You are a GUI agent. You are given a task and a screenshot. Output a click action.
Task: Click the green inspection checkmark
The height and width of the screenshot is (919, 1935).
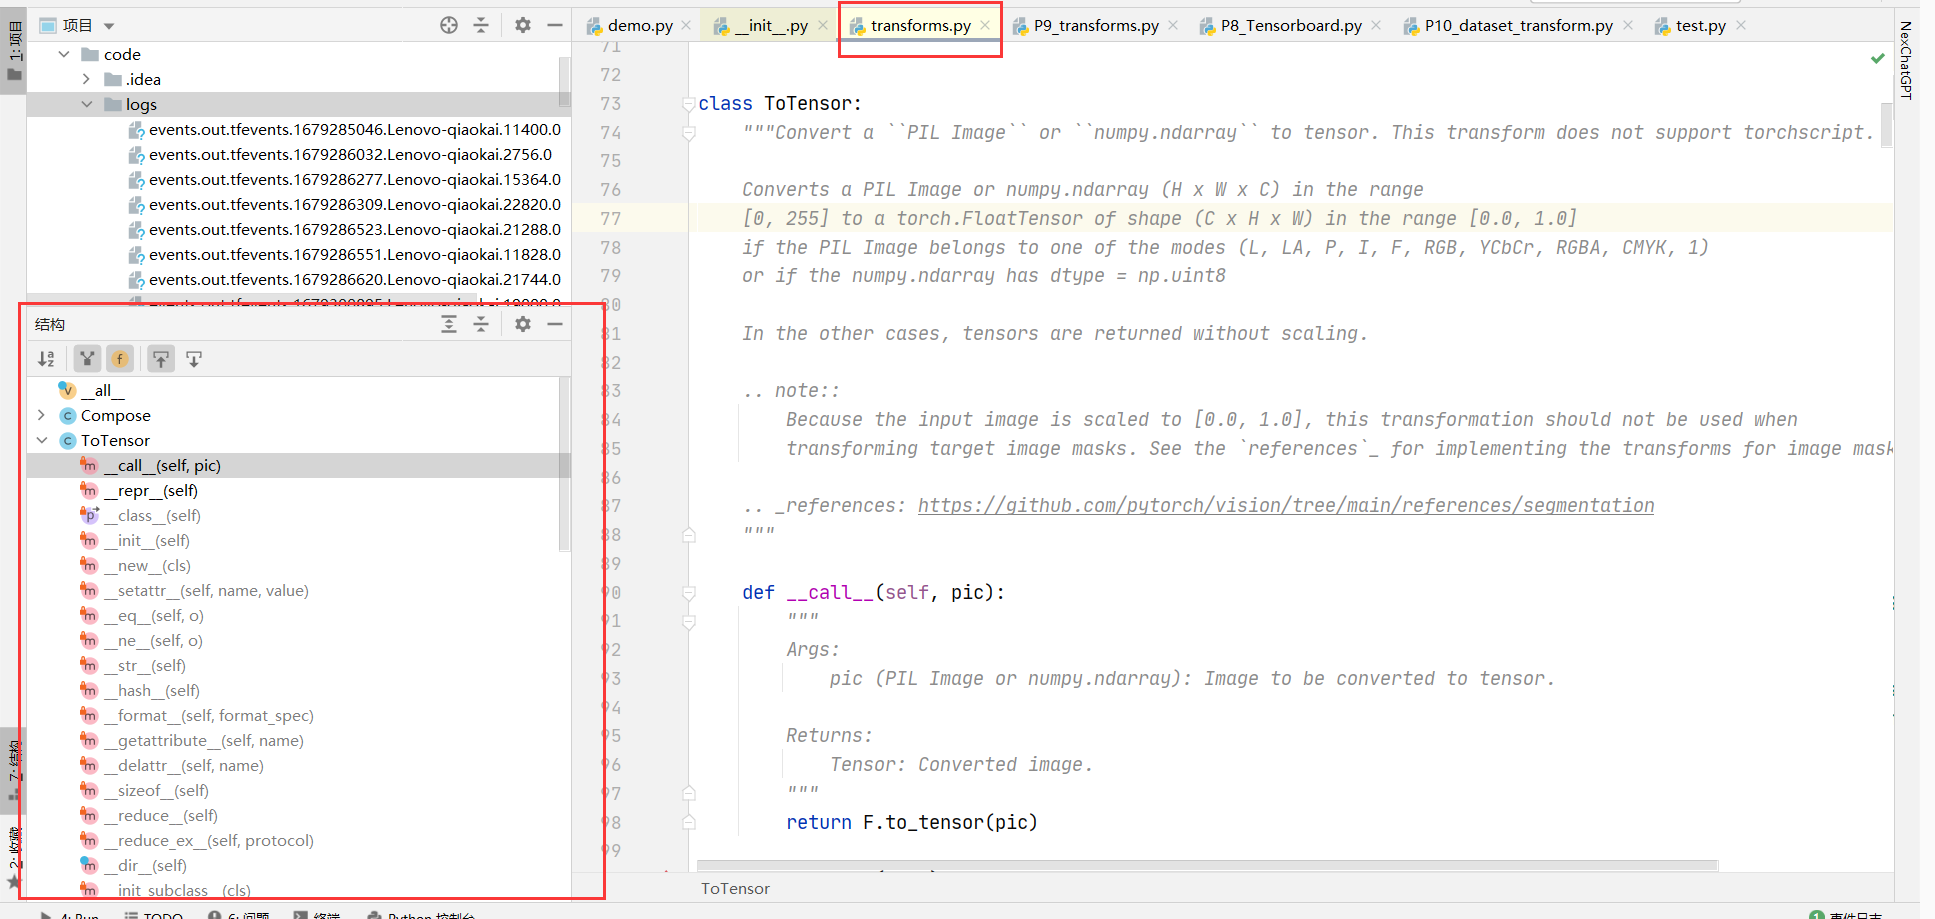point(1878,59)
